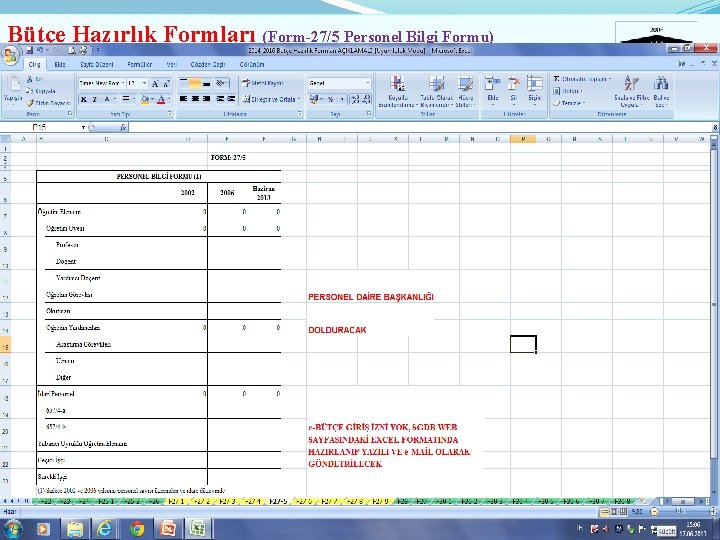Open Hücre Stilleri cell styles

[x=466, y=91]
